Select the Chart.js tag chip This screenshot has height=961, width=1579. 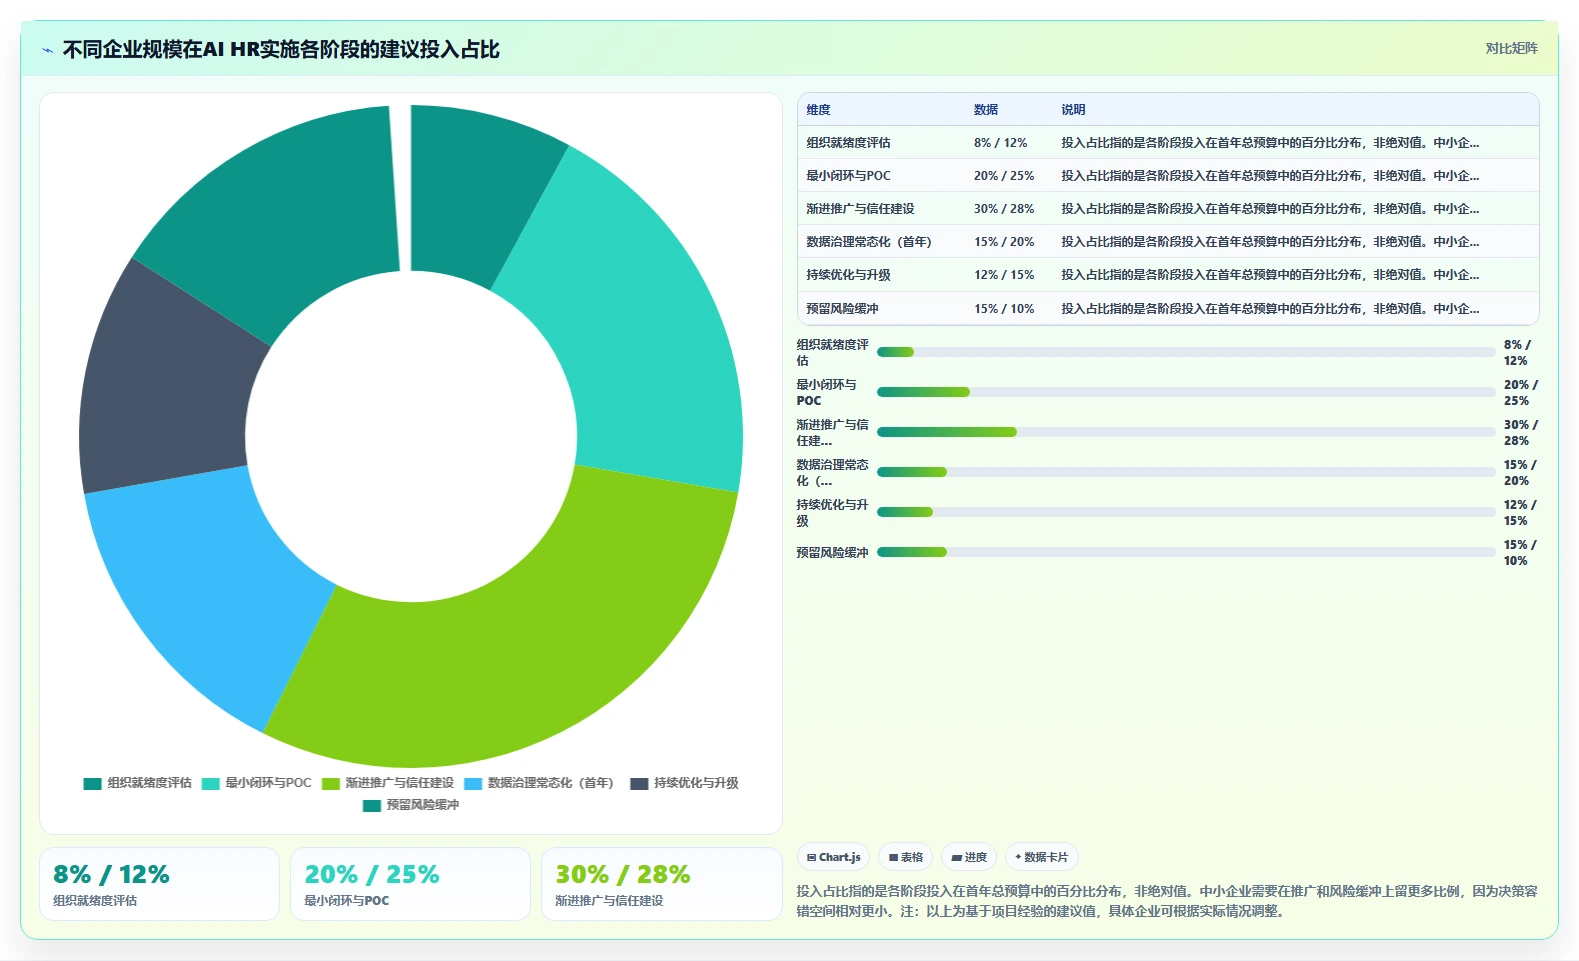coord(834,857)
